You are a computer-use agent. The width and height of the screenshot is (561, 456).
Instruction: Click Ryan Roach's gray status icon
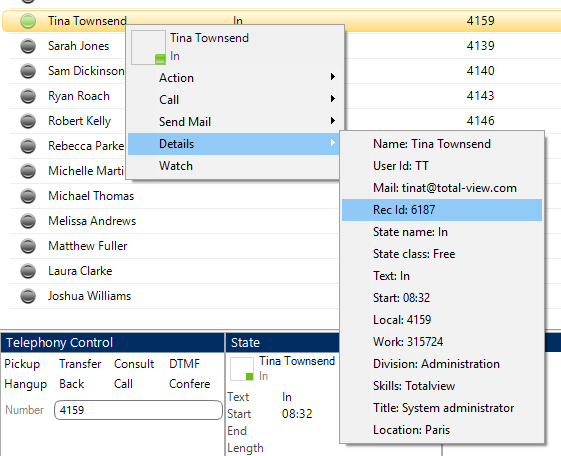tap(28, 96)
